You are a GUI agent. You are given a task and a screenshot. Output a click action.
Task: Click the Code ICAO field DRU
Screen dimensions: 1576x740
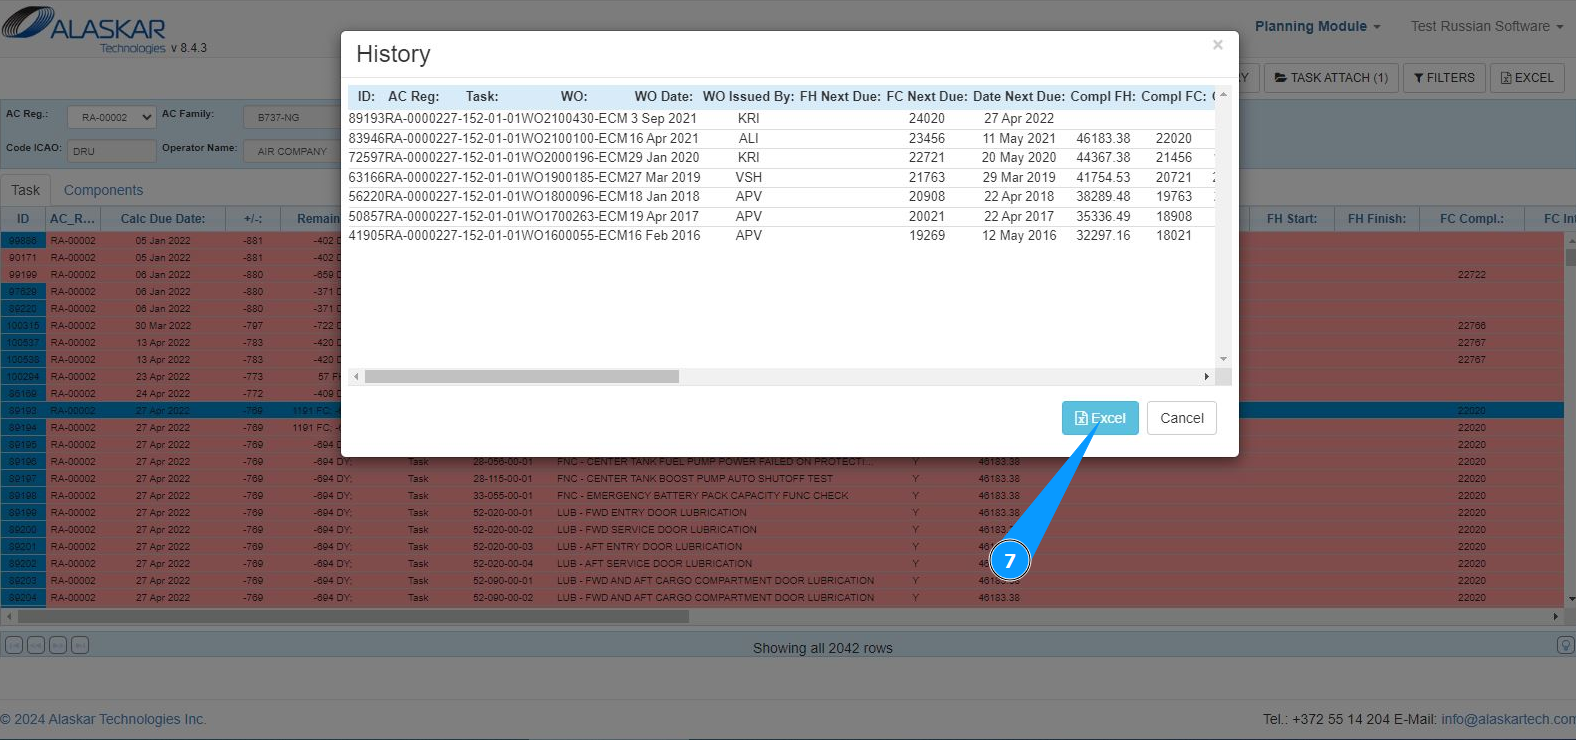(112, 151)
